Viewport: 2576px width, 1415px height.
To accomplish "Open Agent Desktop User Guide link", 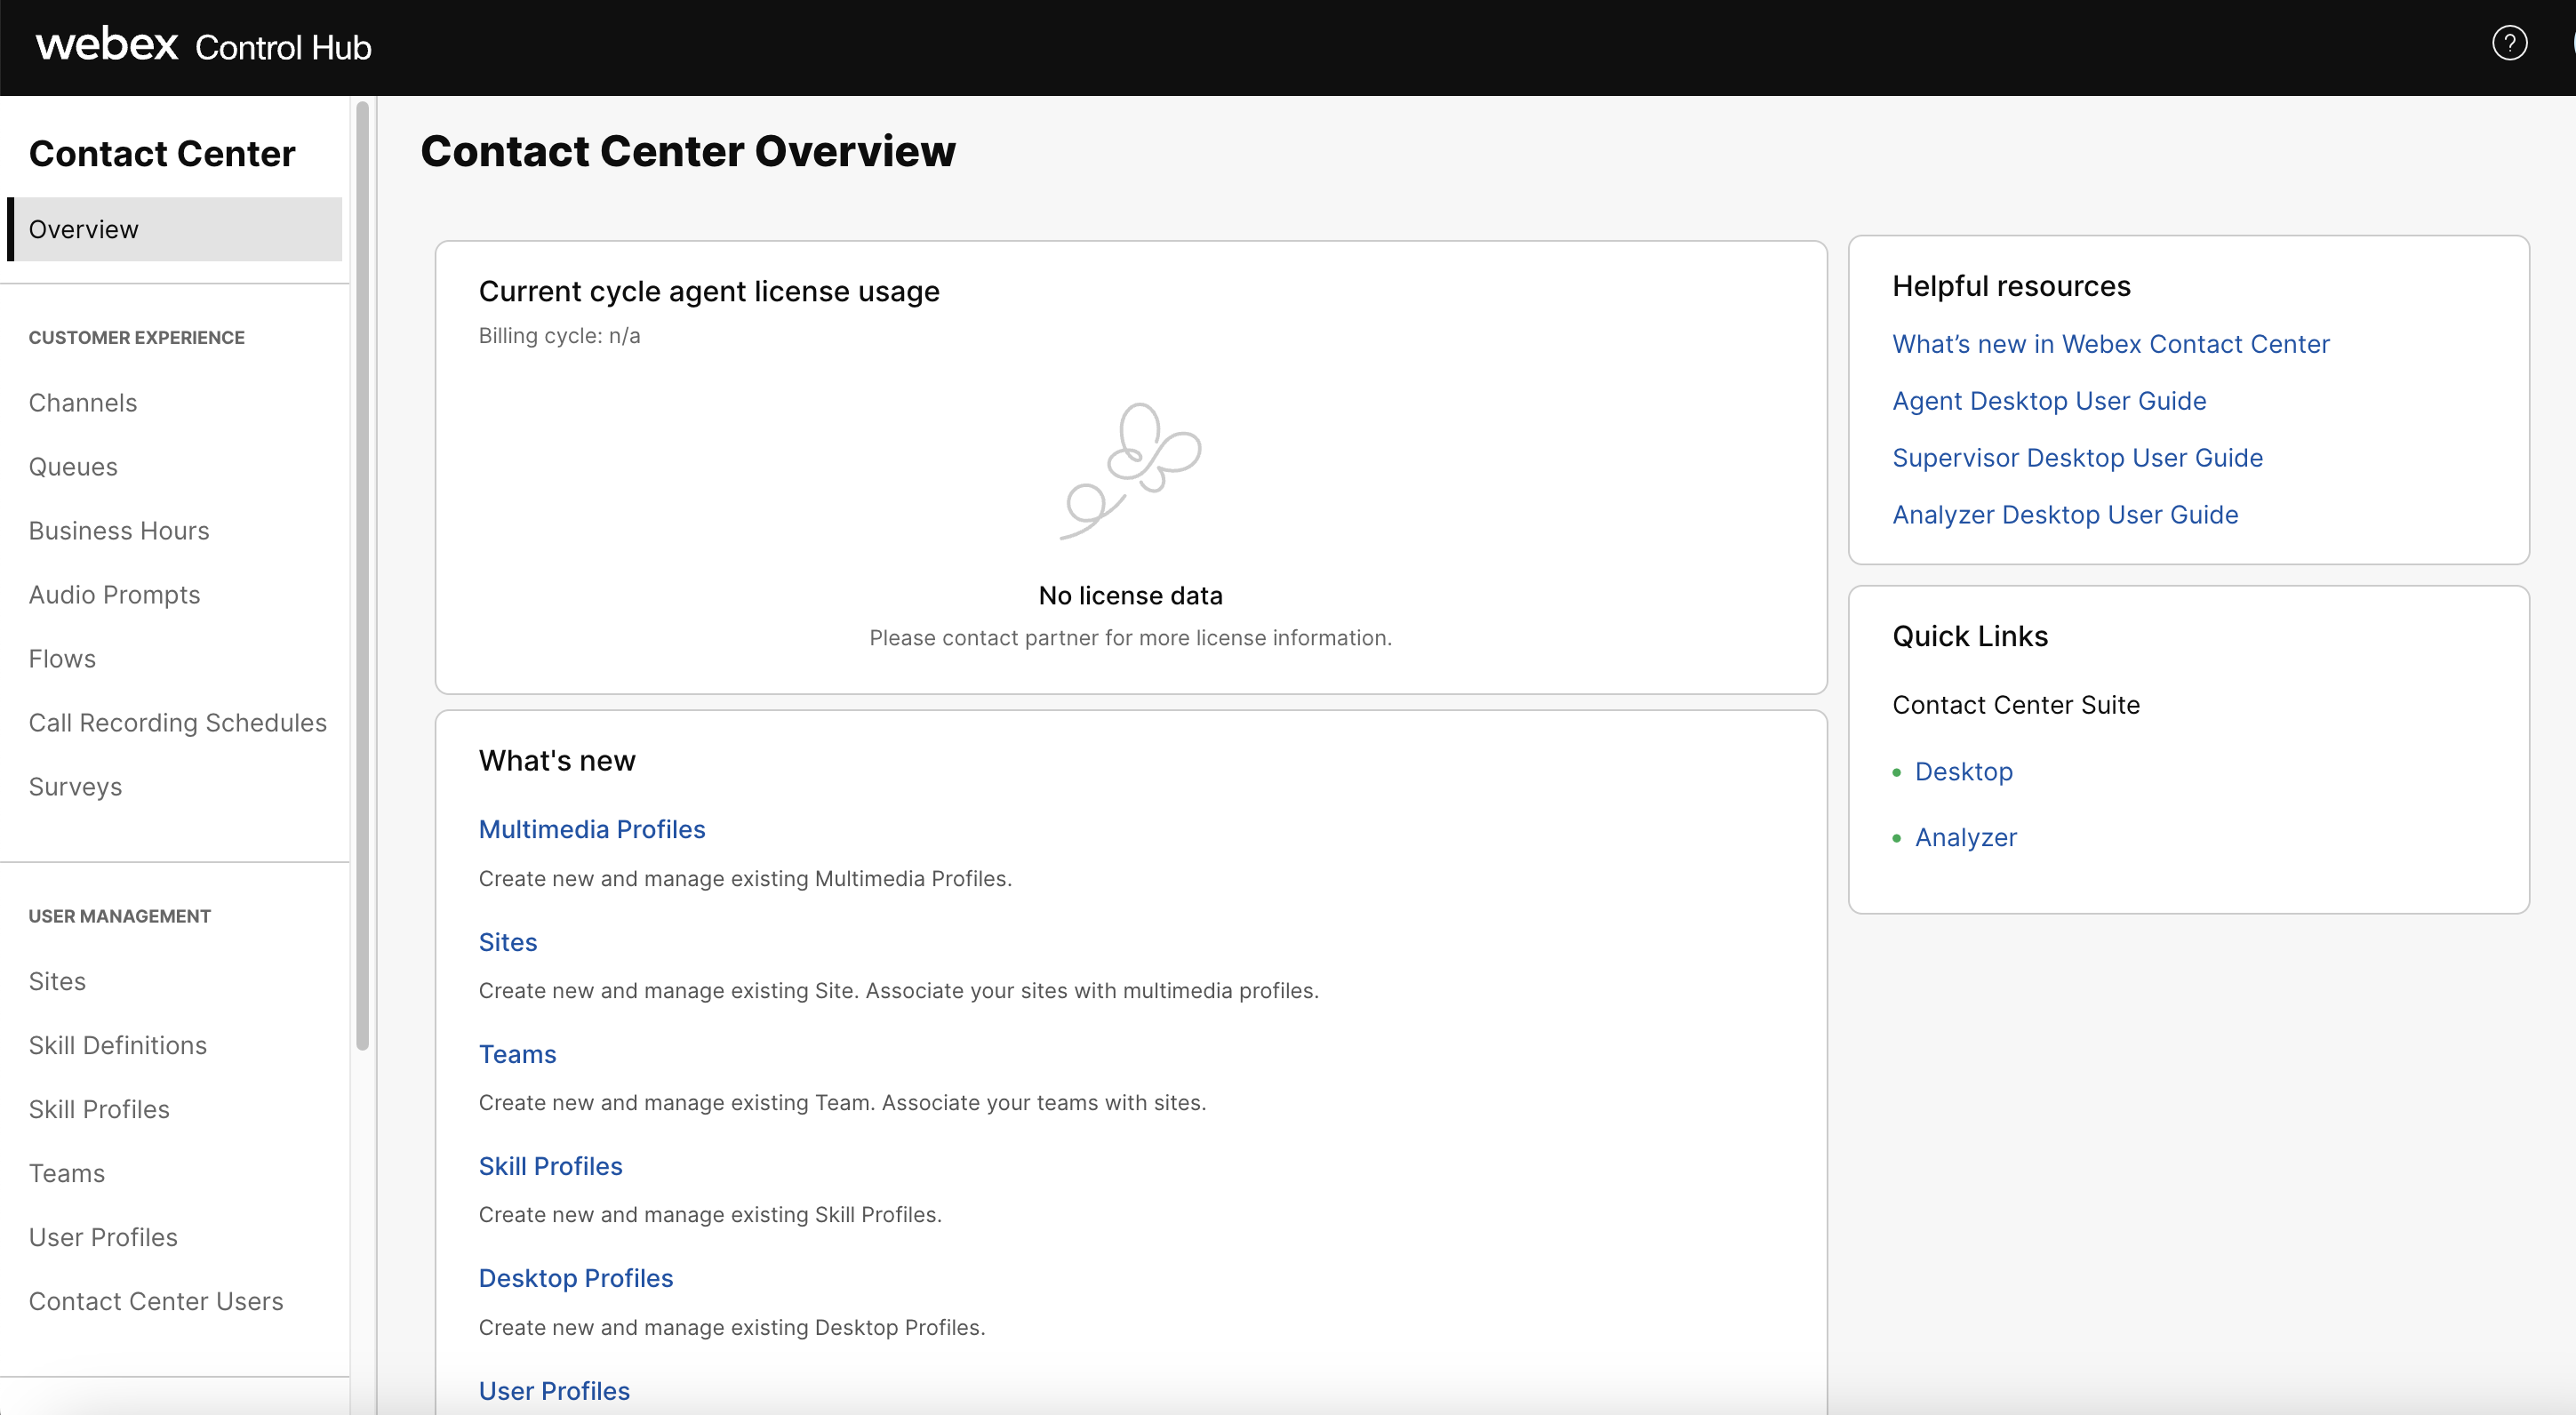I will click(x=2049, y=401).
